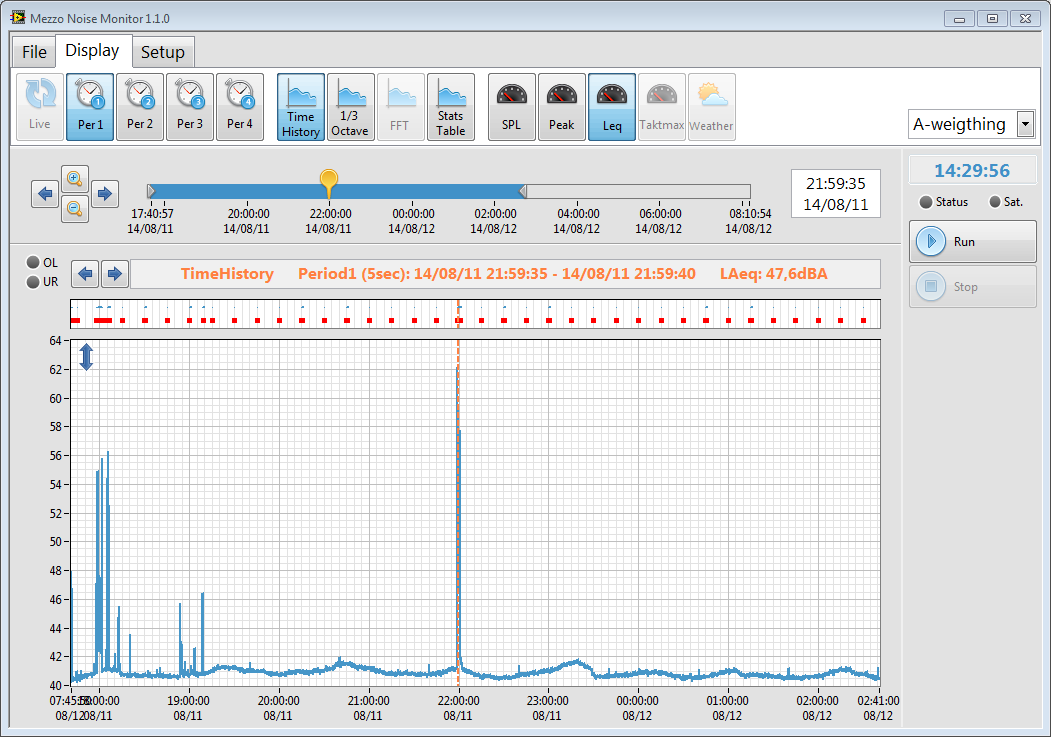
Task: Toggle the Leq measurement display
Action: pos(612,106)
